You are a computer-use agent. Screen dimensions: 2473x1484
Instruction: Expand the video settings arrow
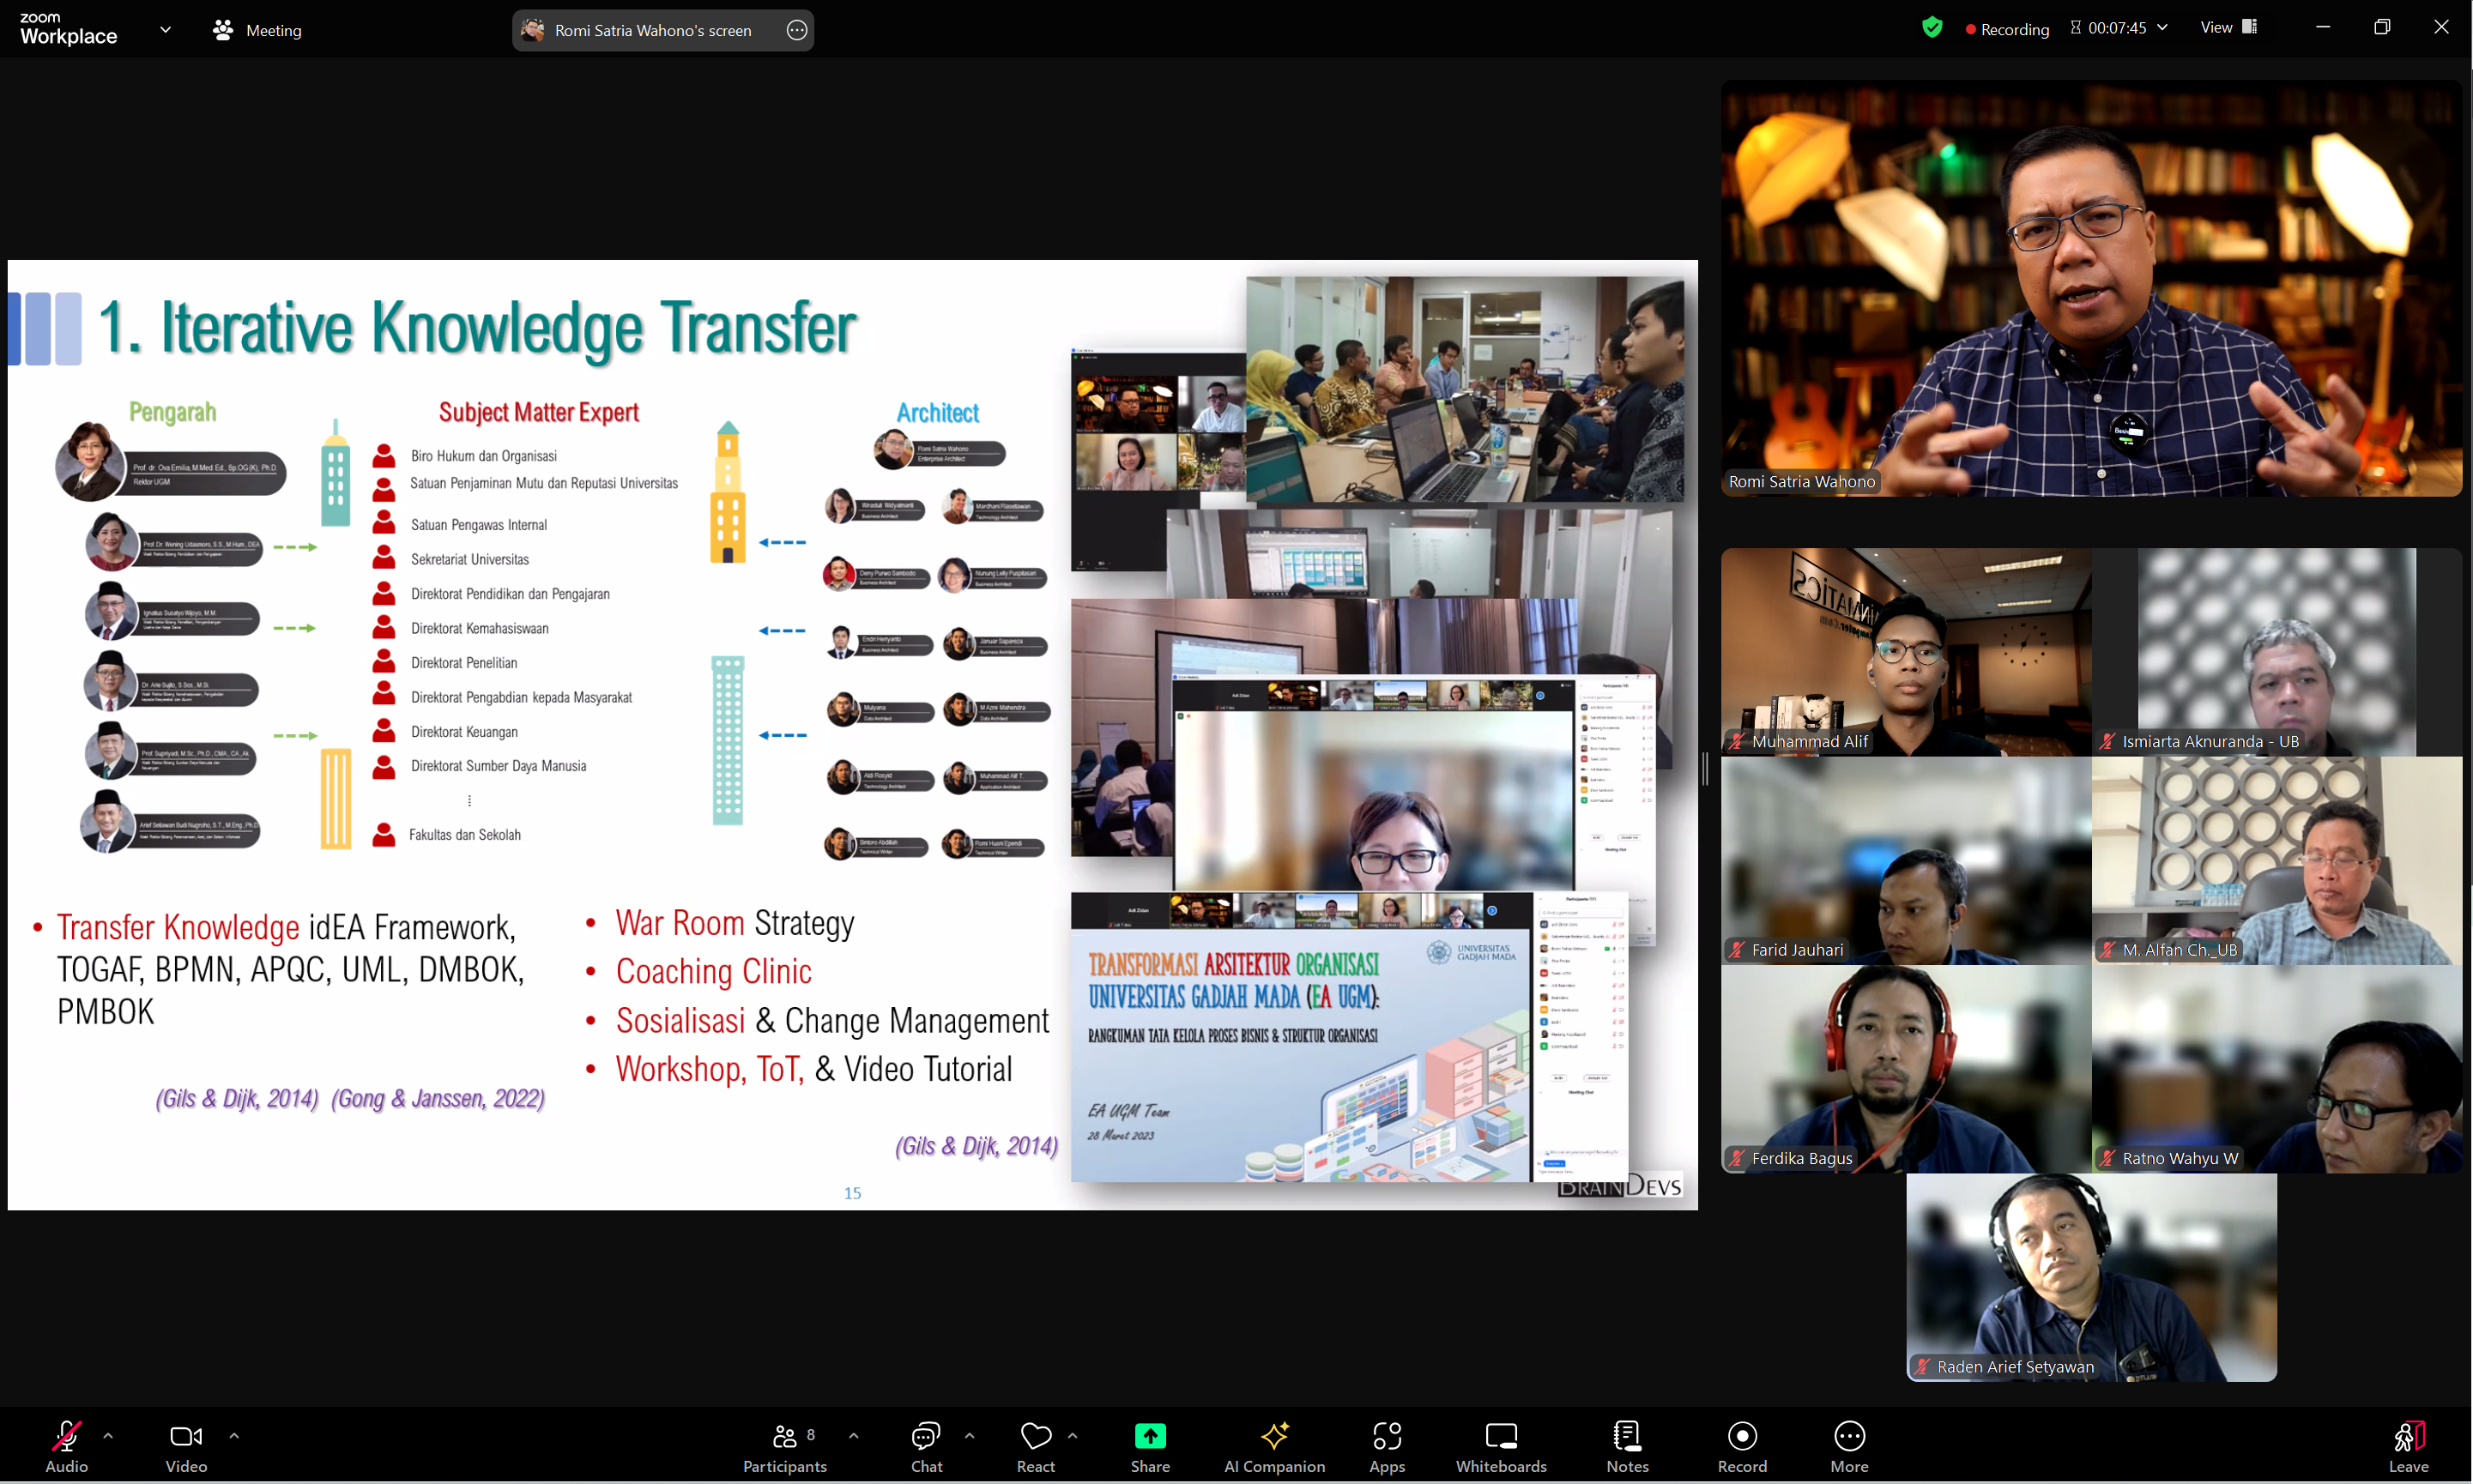[234, 1436]
